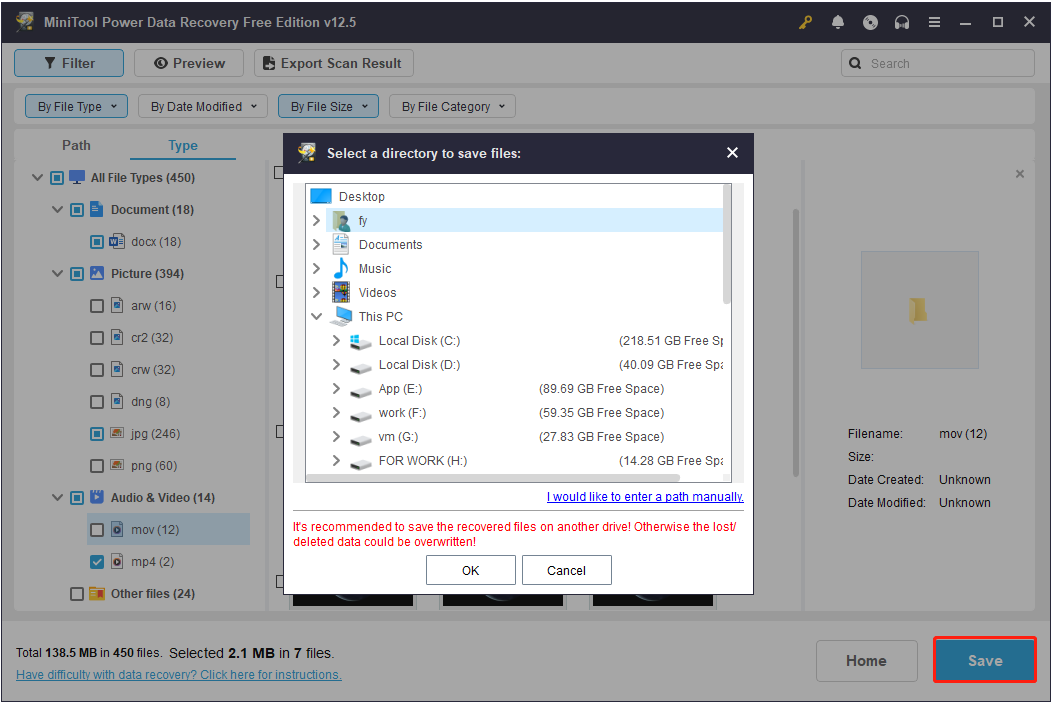Click the key registration icon in title bar
The height and width of the screenshot is (704, 1053).
tap(805, 21)
